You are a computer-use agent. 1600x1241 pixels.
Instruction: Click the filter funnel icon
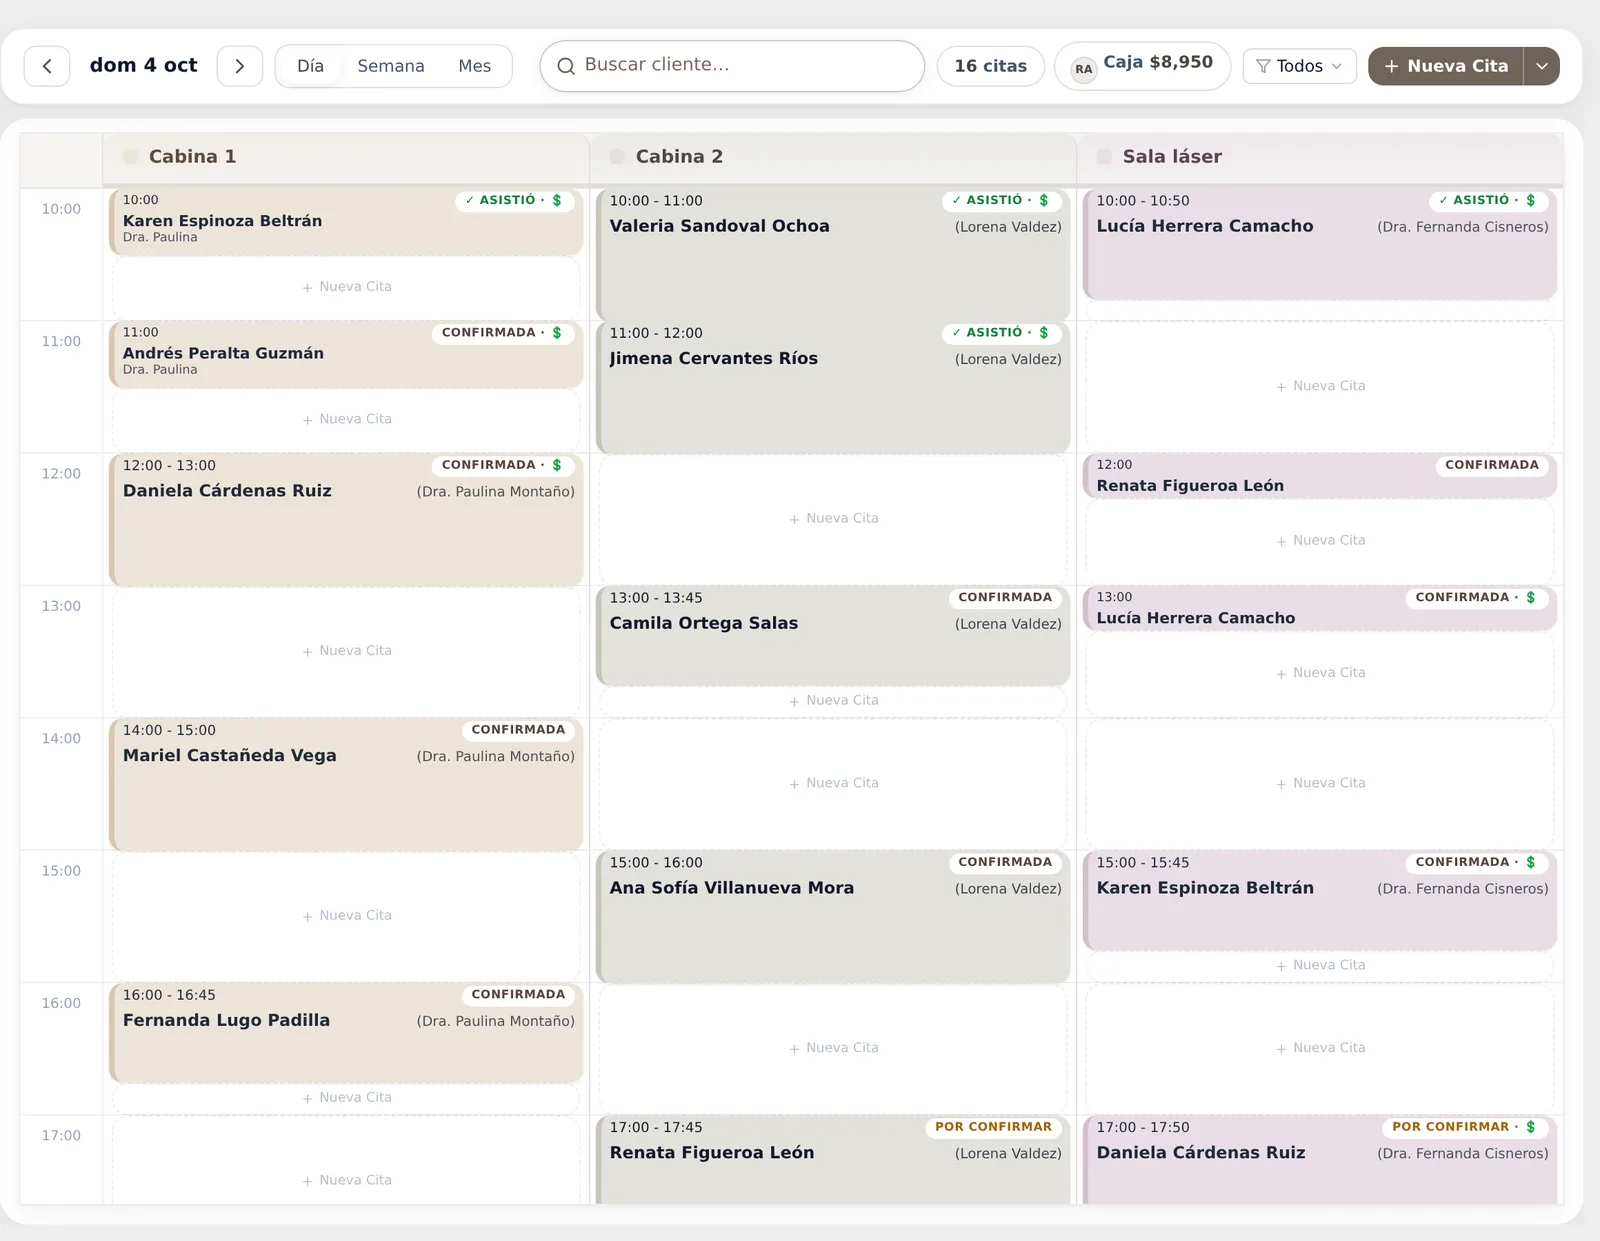tap(1263, 66)
